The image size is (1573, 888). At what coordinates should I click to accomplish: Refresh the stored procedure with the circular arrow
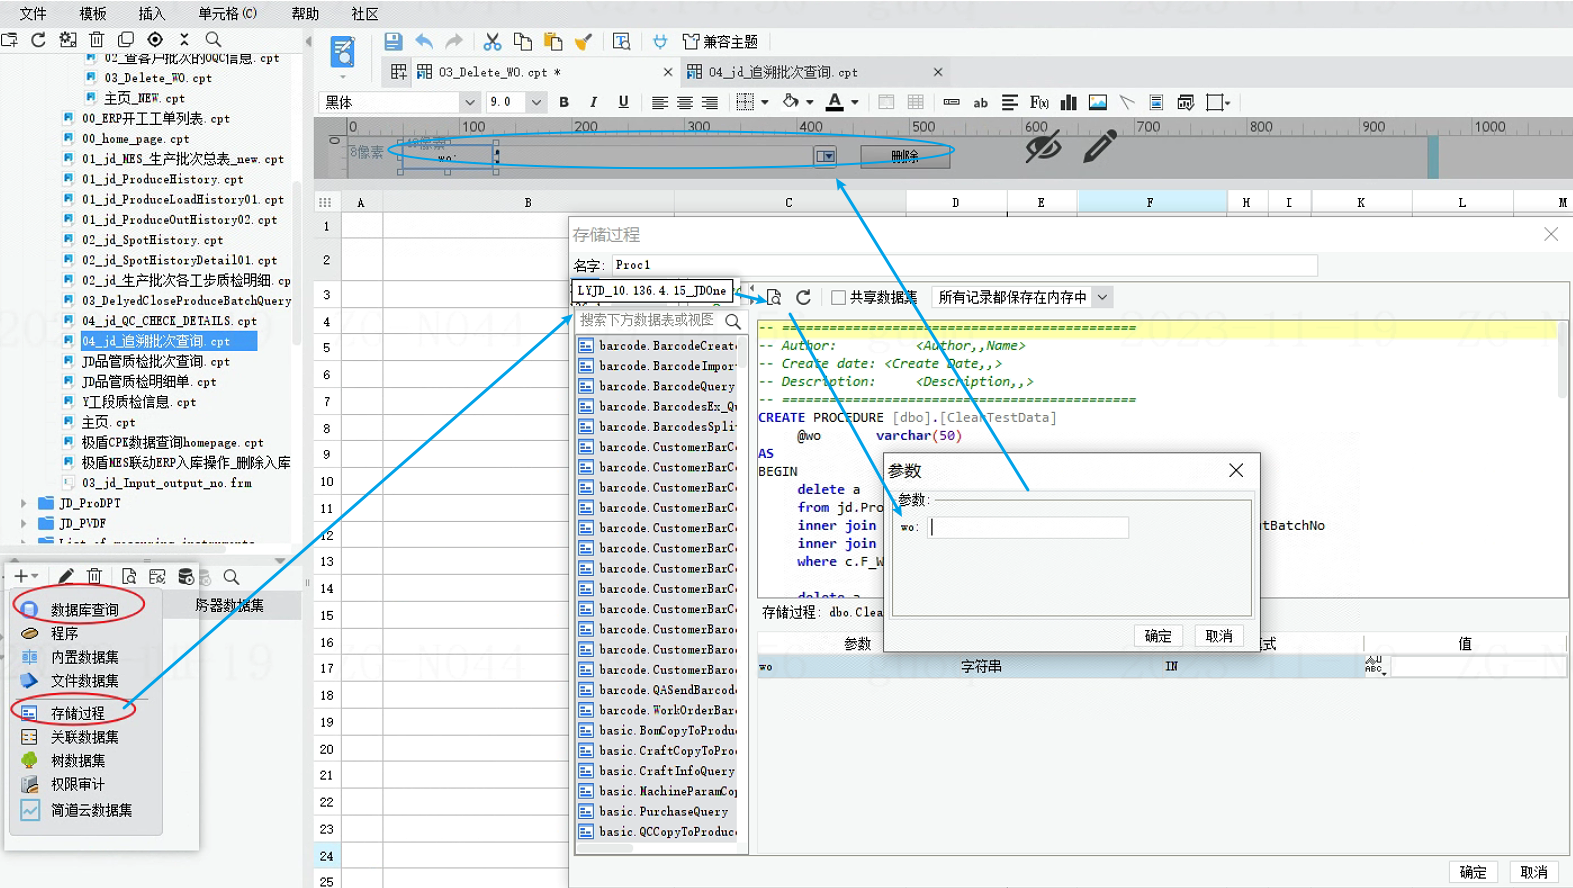pyautogui.click(x=803, y=297)
